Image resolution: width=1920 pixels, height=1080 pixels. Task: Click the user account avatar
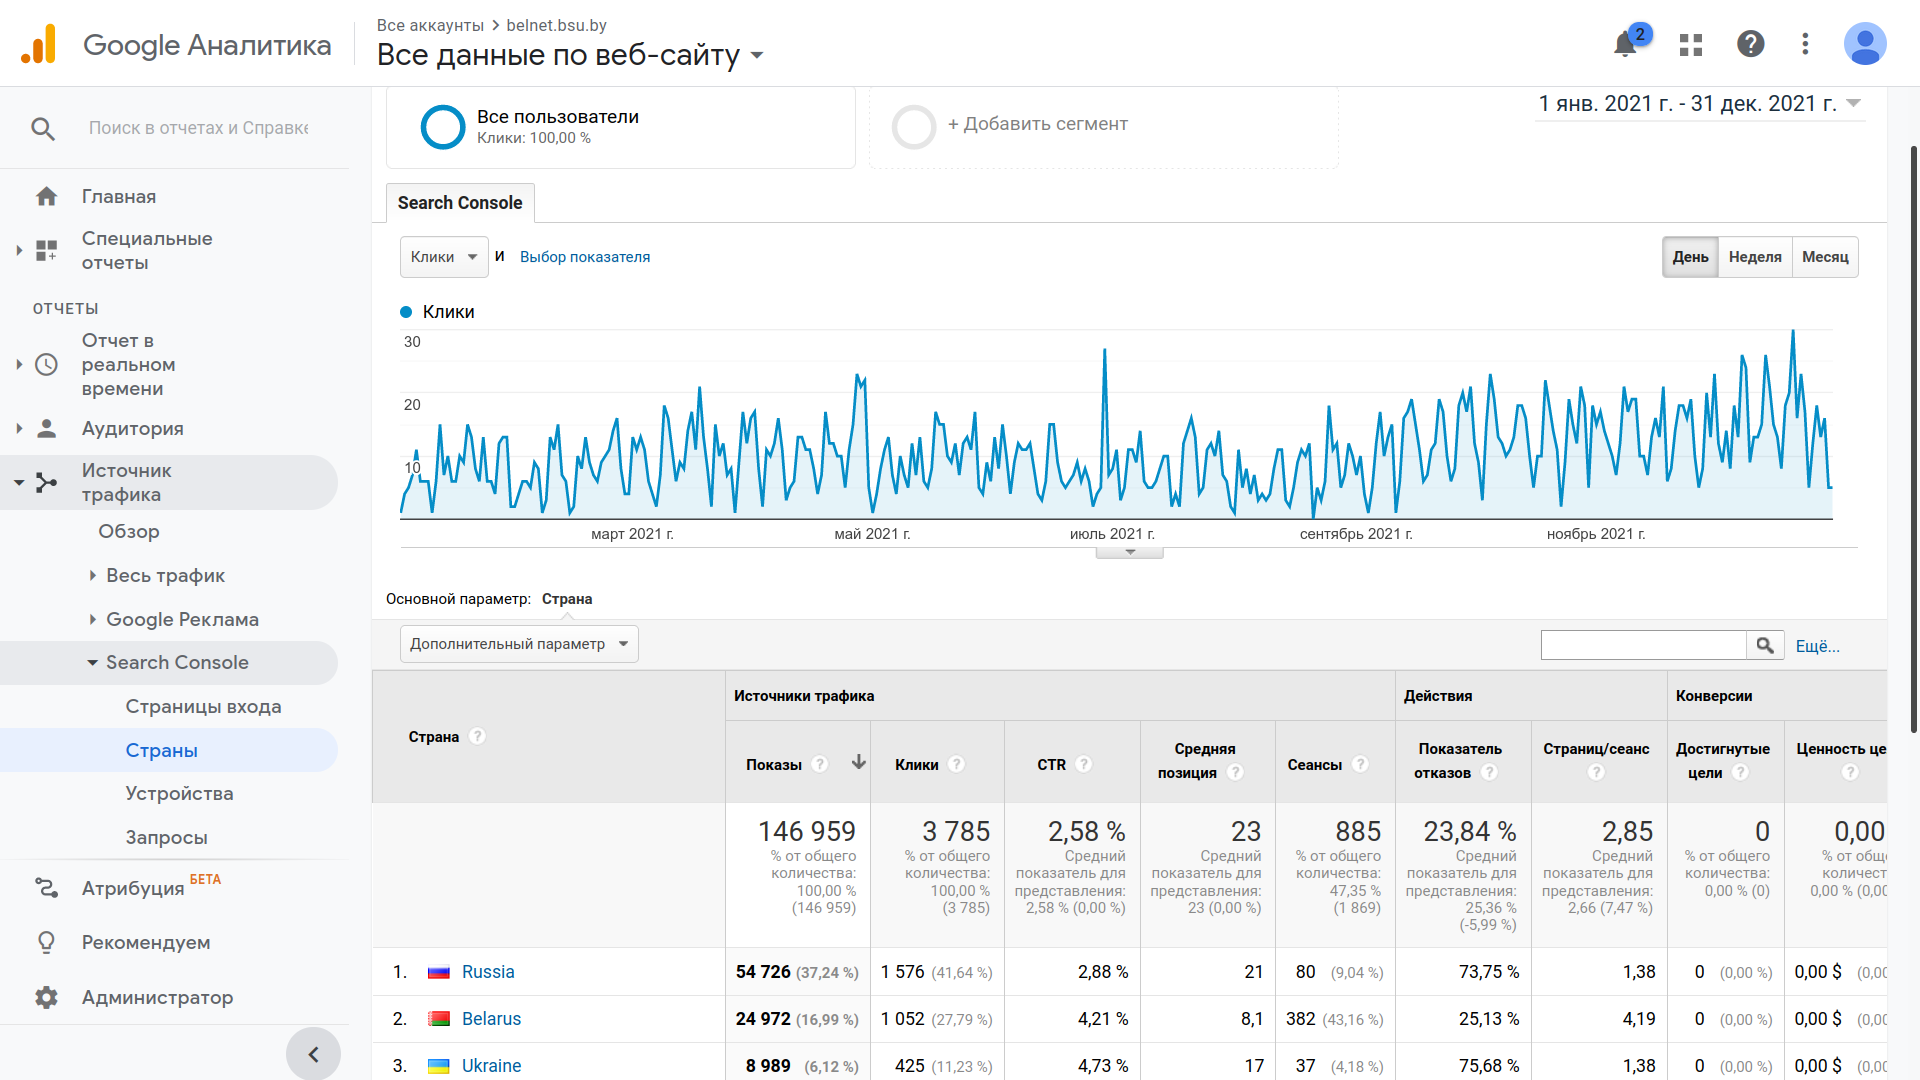[x=1864, y=44]
